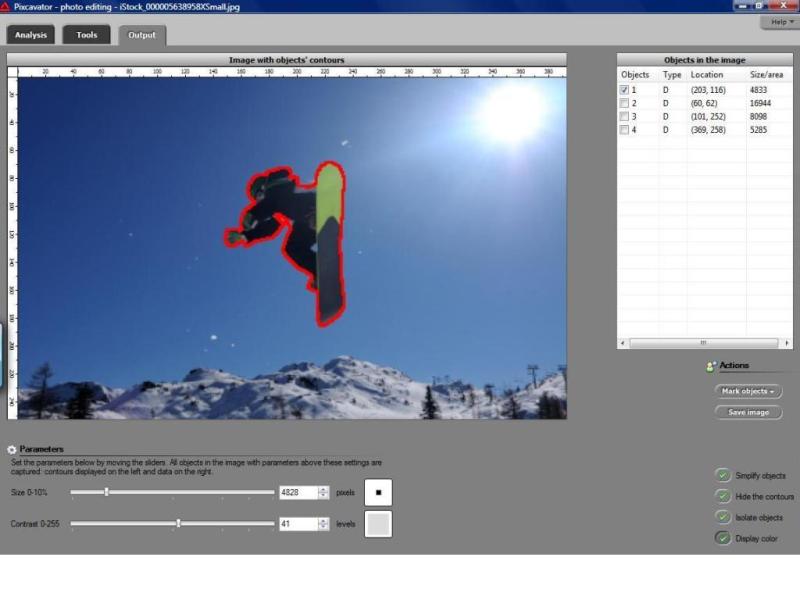800x600 pixels.
Task: Toggle the Display color option
Action: [722, 538]
